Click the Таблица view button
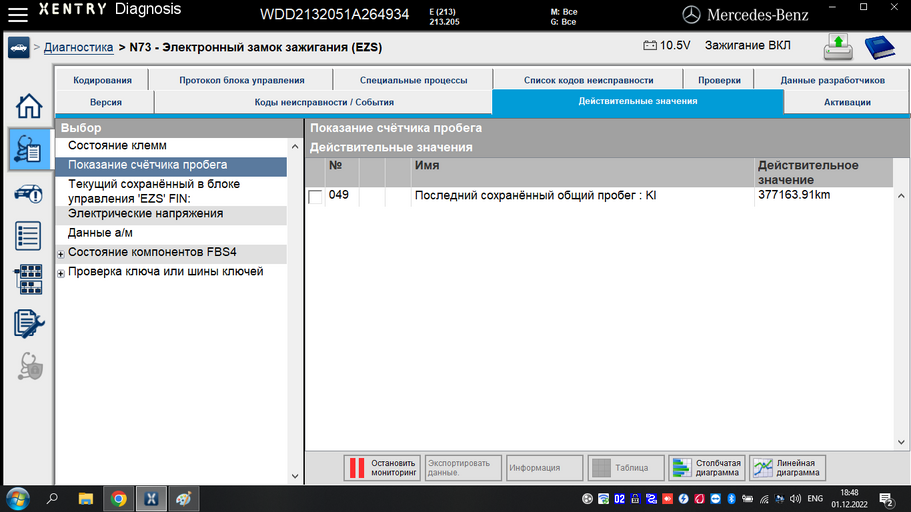This screenshot has height=512, width=911. coord(626,468)
